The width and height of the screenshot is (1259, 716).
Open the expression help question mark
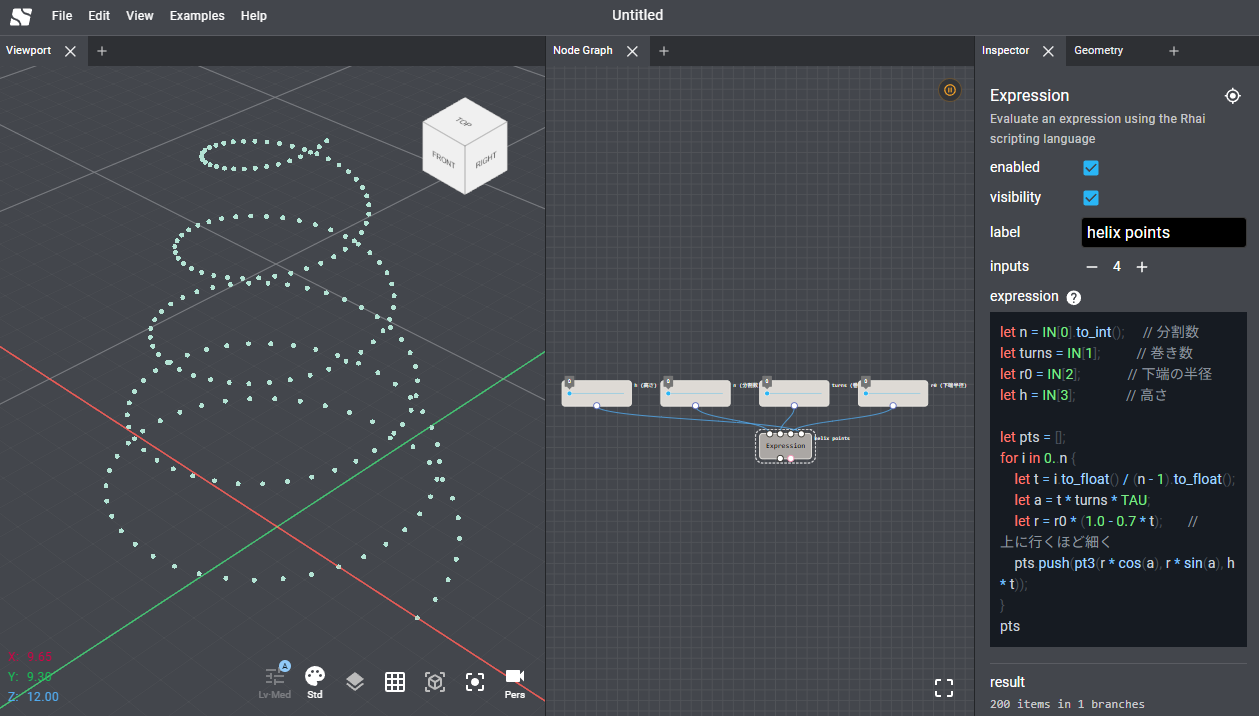(x=1074, y=297)
